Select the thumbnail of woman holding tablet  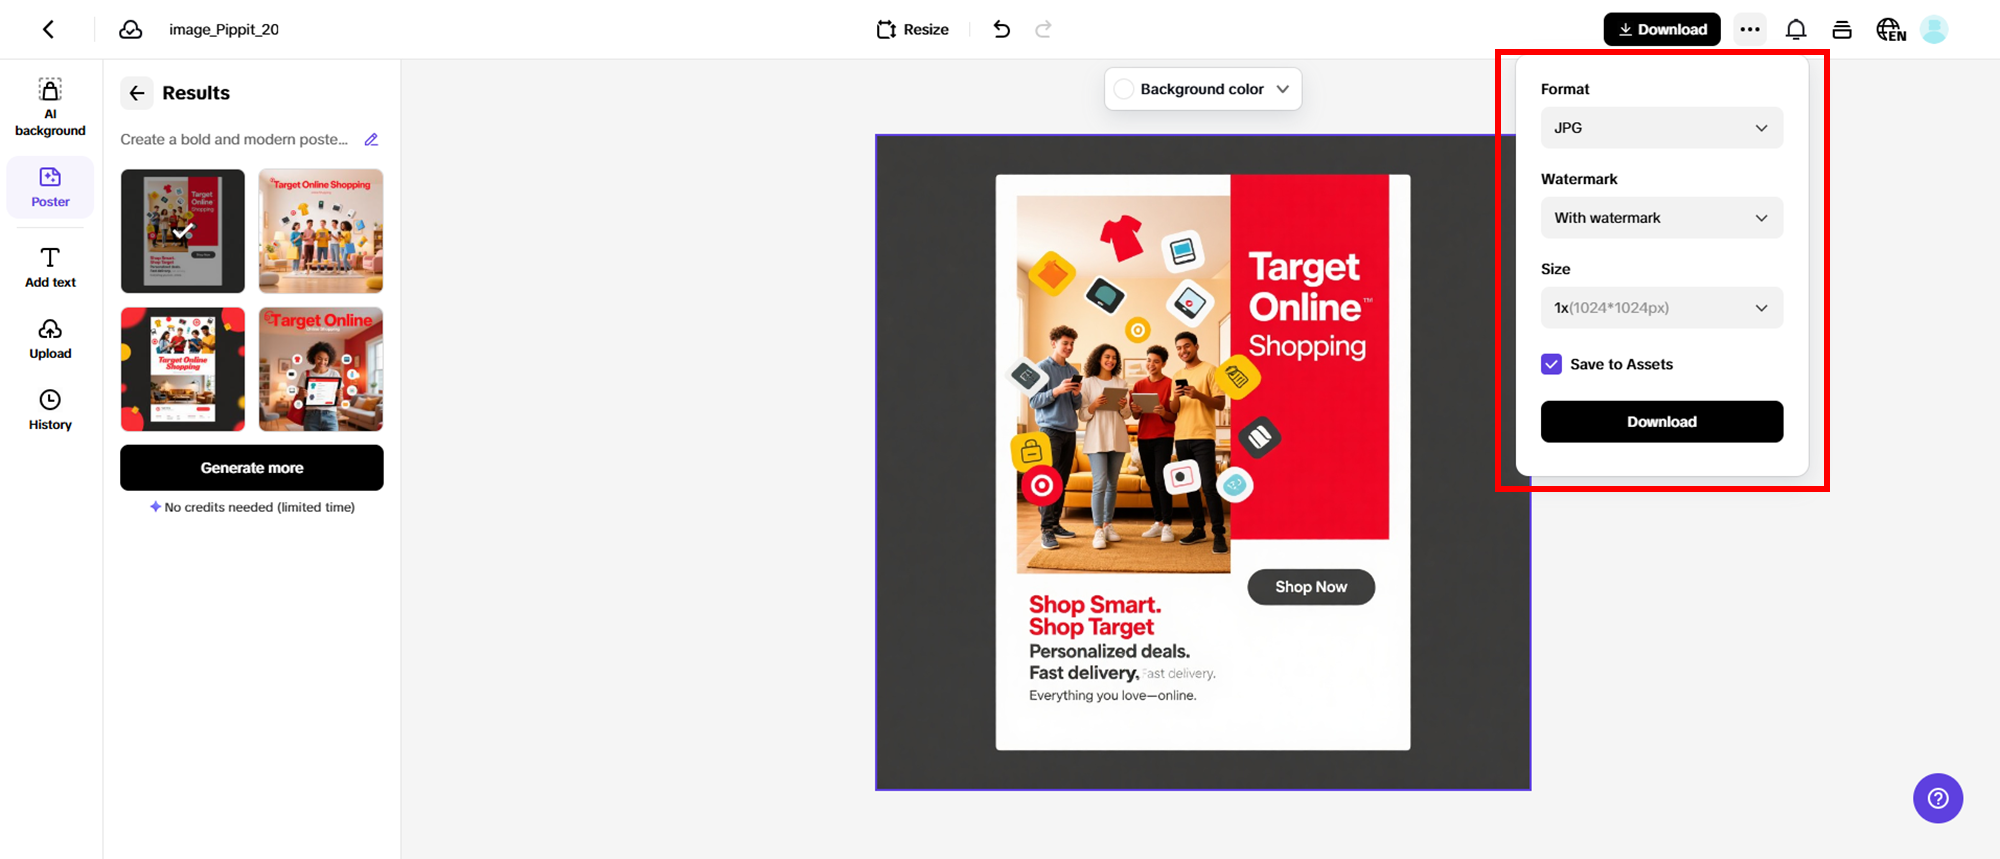coord(321,369)
